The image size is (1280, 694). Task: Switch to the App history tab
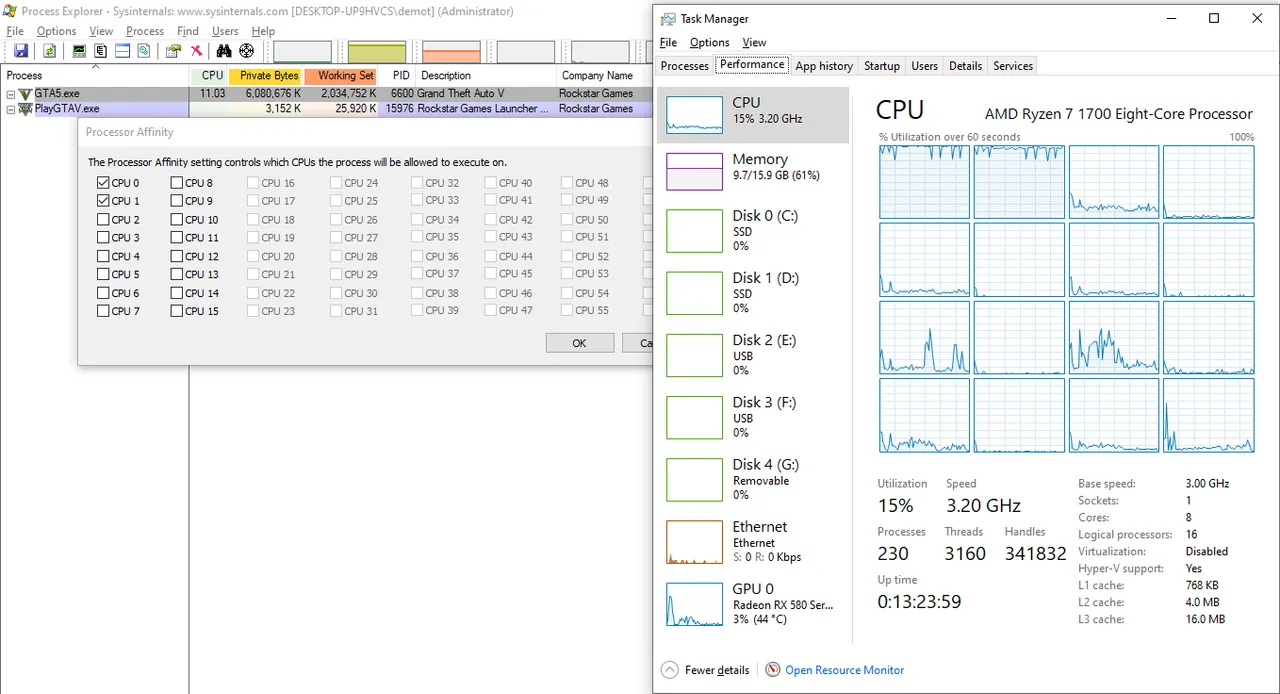[x=824, y=66]
